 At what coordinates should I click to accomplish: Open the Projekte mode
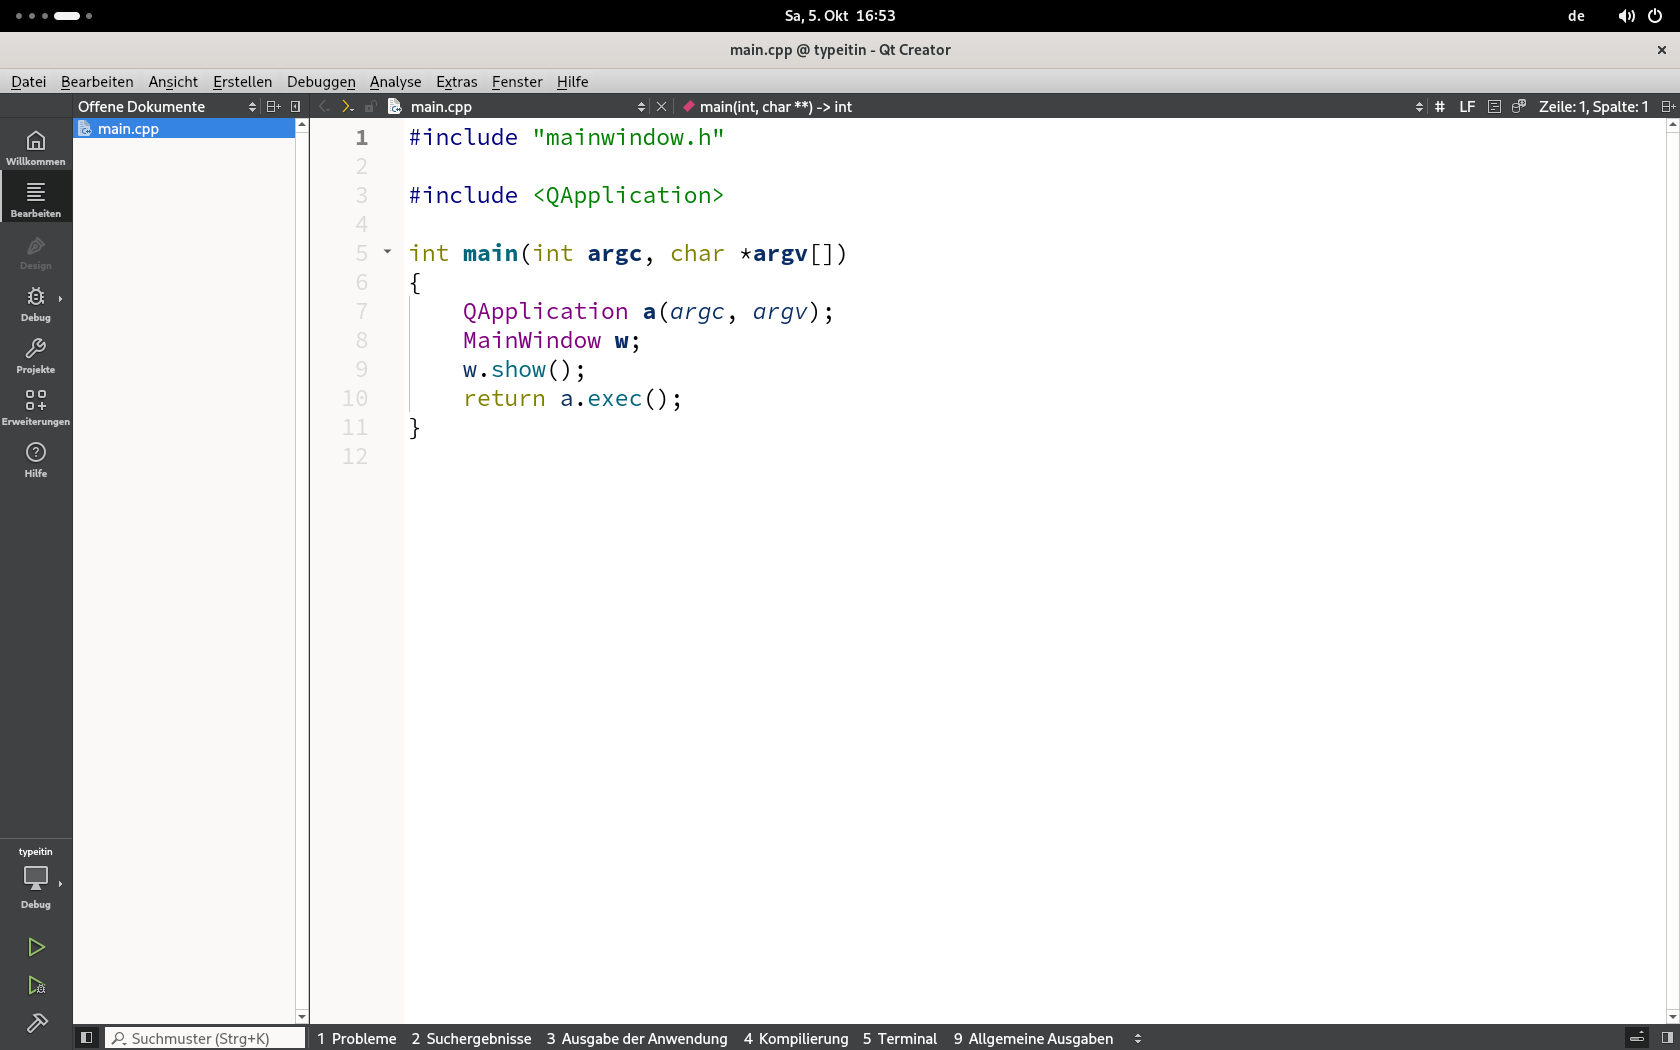(36, 354)
